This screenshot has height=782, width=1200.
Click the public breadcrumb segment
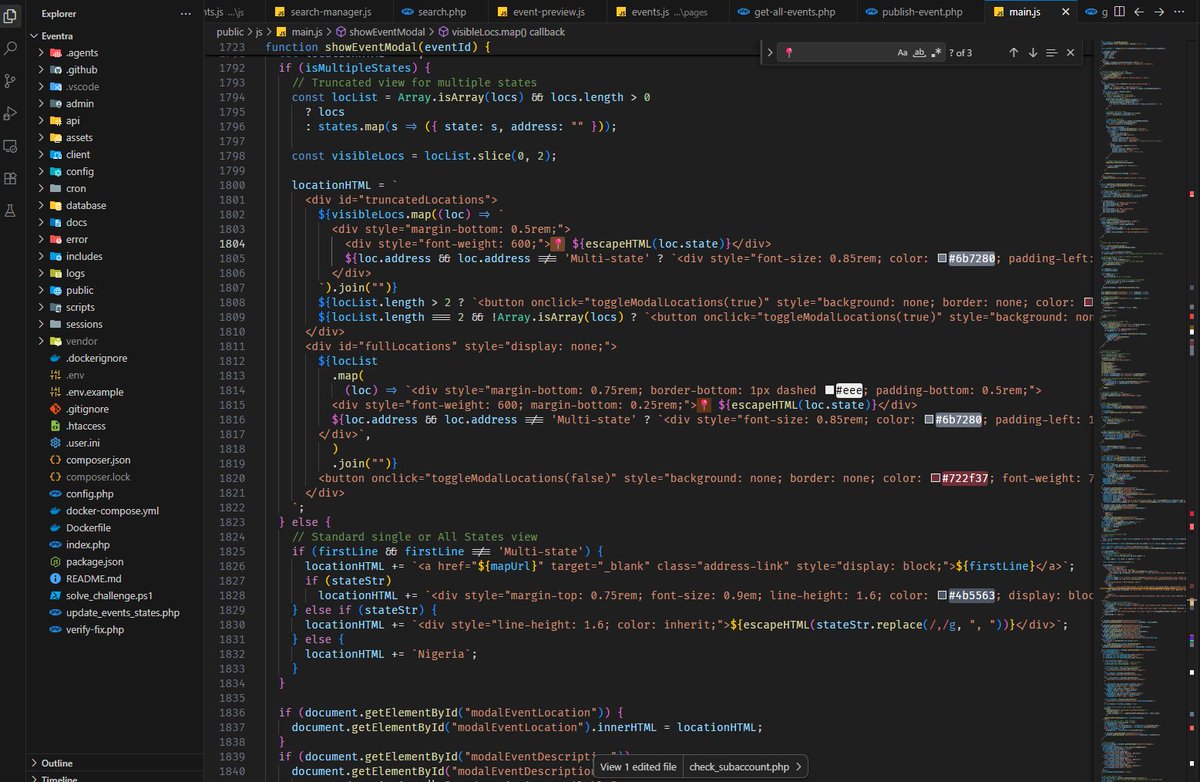230,32
